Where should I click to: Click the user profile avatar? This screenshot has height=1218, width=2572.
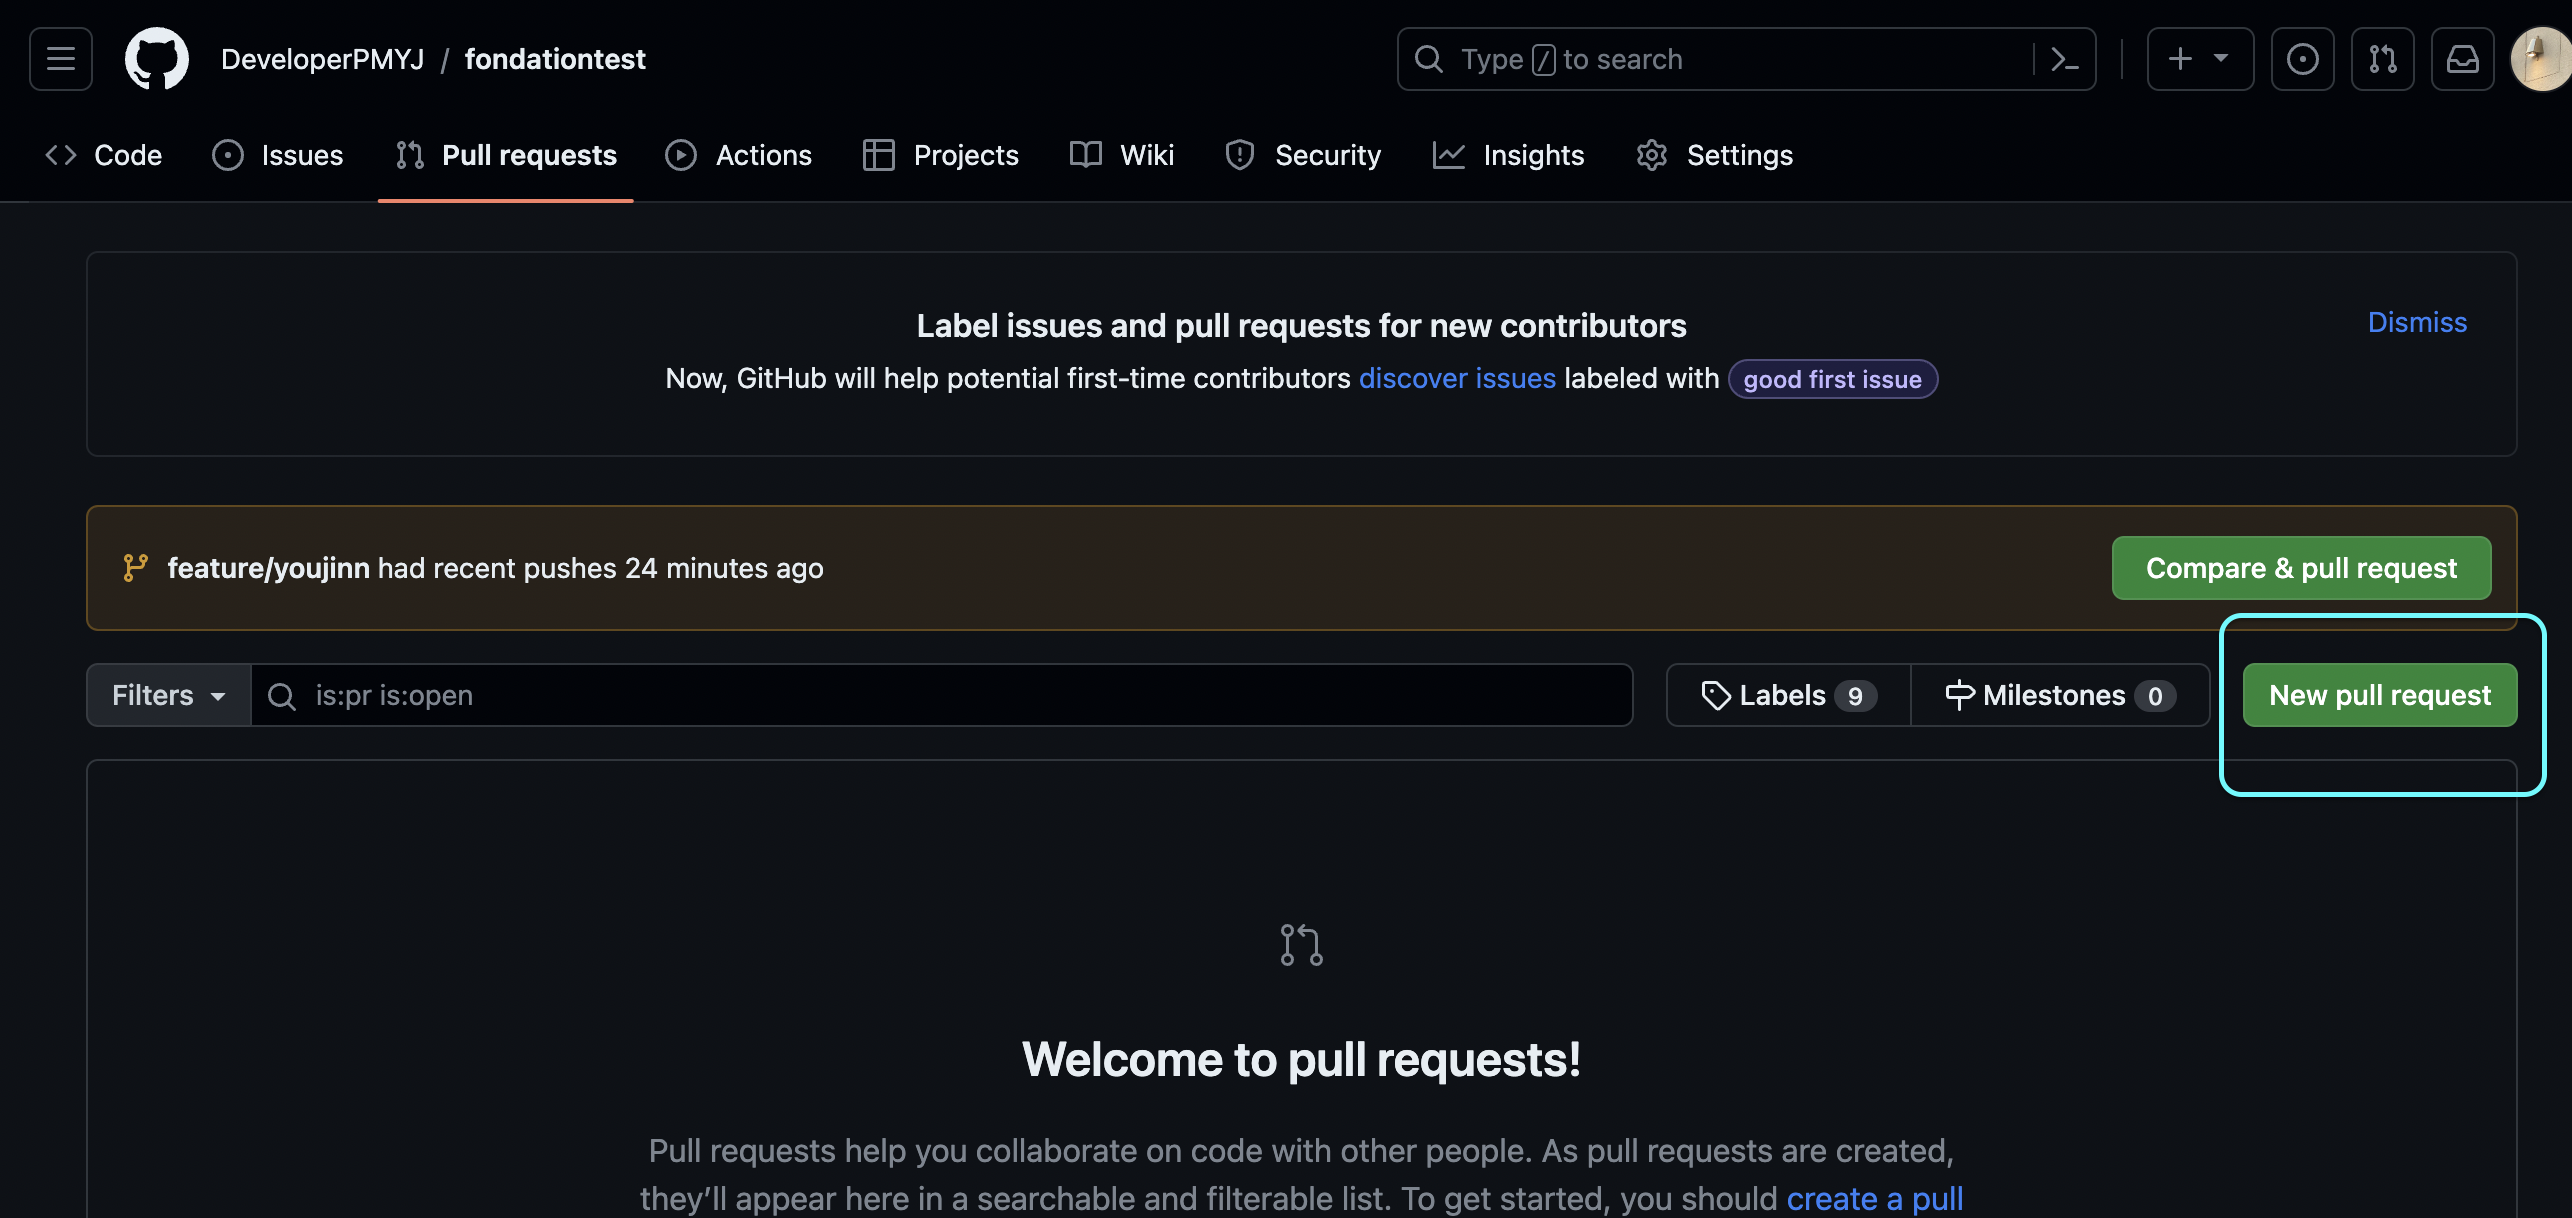[x=2542, y=59]
